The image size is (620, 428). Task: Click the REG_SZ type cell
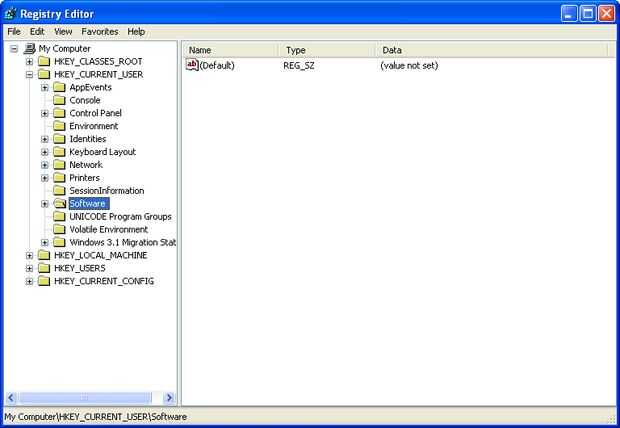click(x=299, y=66)
